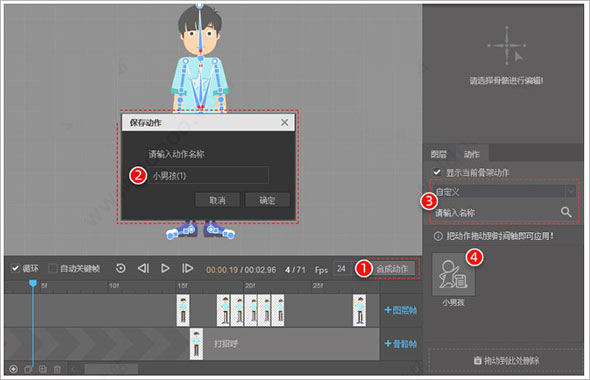Click the 10f mark on timeline ruler
The height and width of the screenshot is (380, 590).
[114, 286]
